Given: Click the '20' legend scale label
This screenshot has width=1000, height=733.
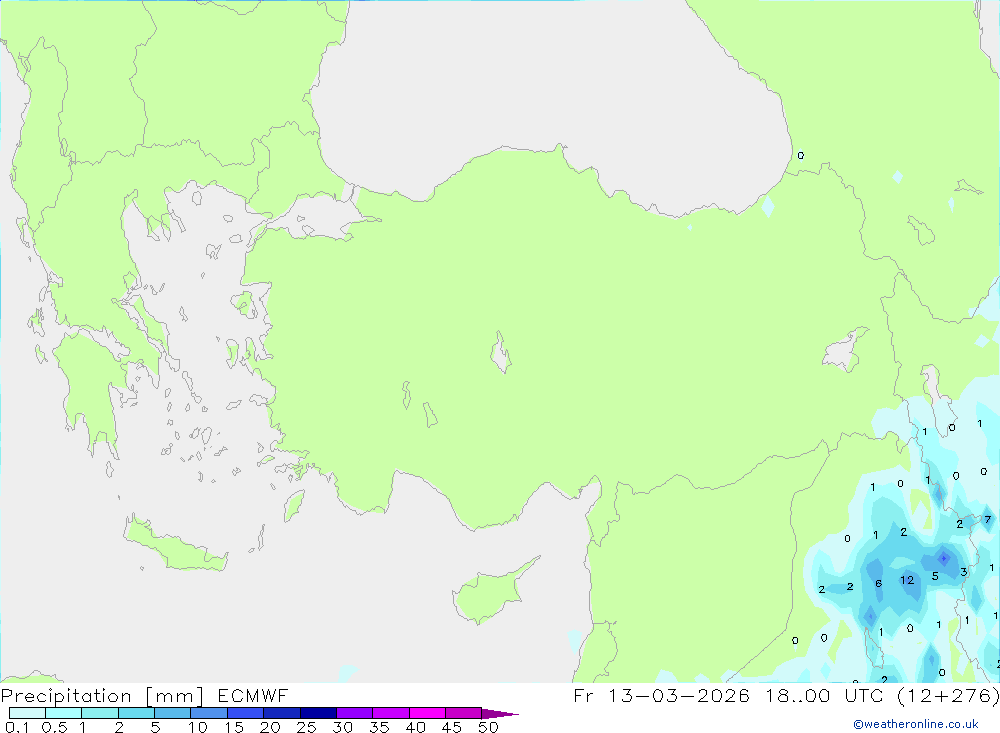Looking at the screenshot, I should 270,727.
